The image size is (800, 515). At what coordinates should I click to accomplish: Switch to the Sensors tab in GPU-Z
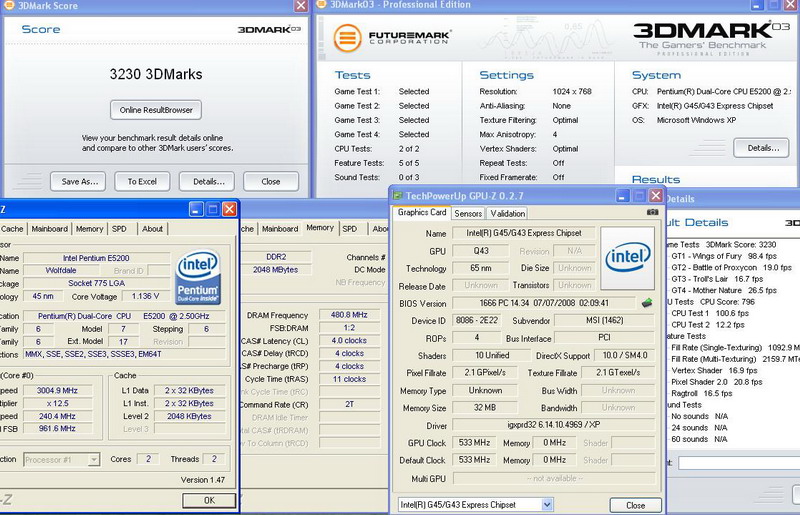468,213
